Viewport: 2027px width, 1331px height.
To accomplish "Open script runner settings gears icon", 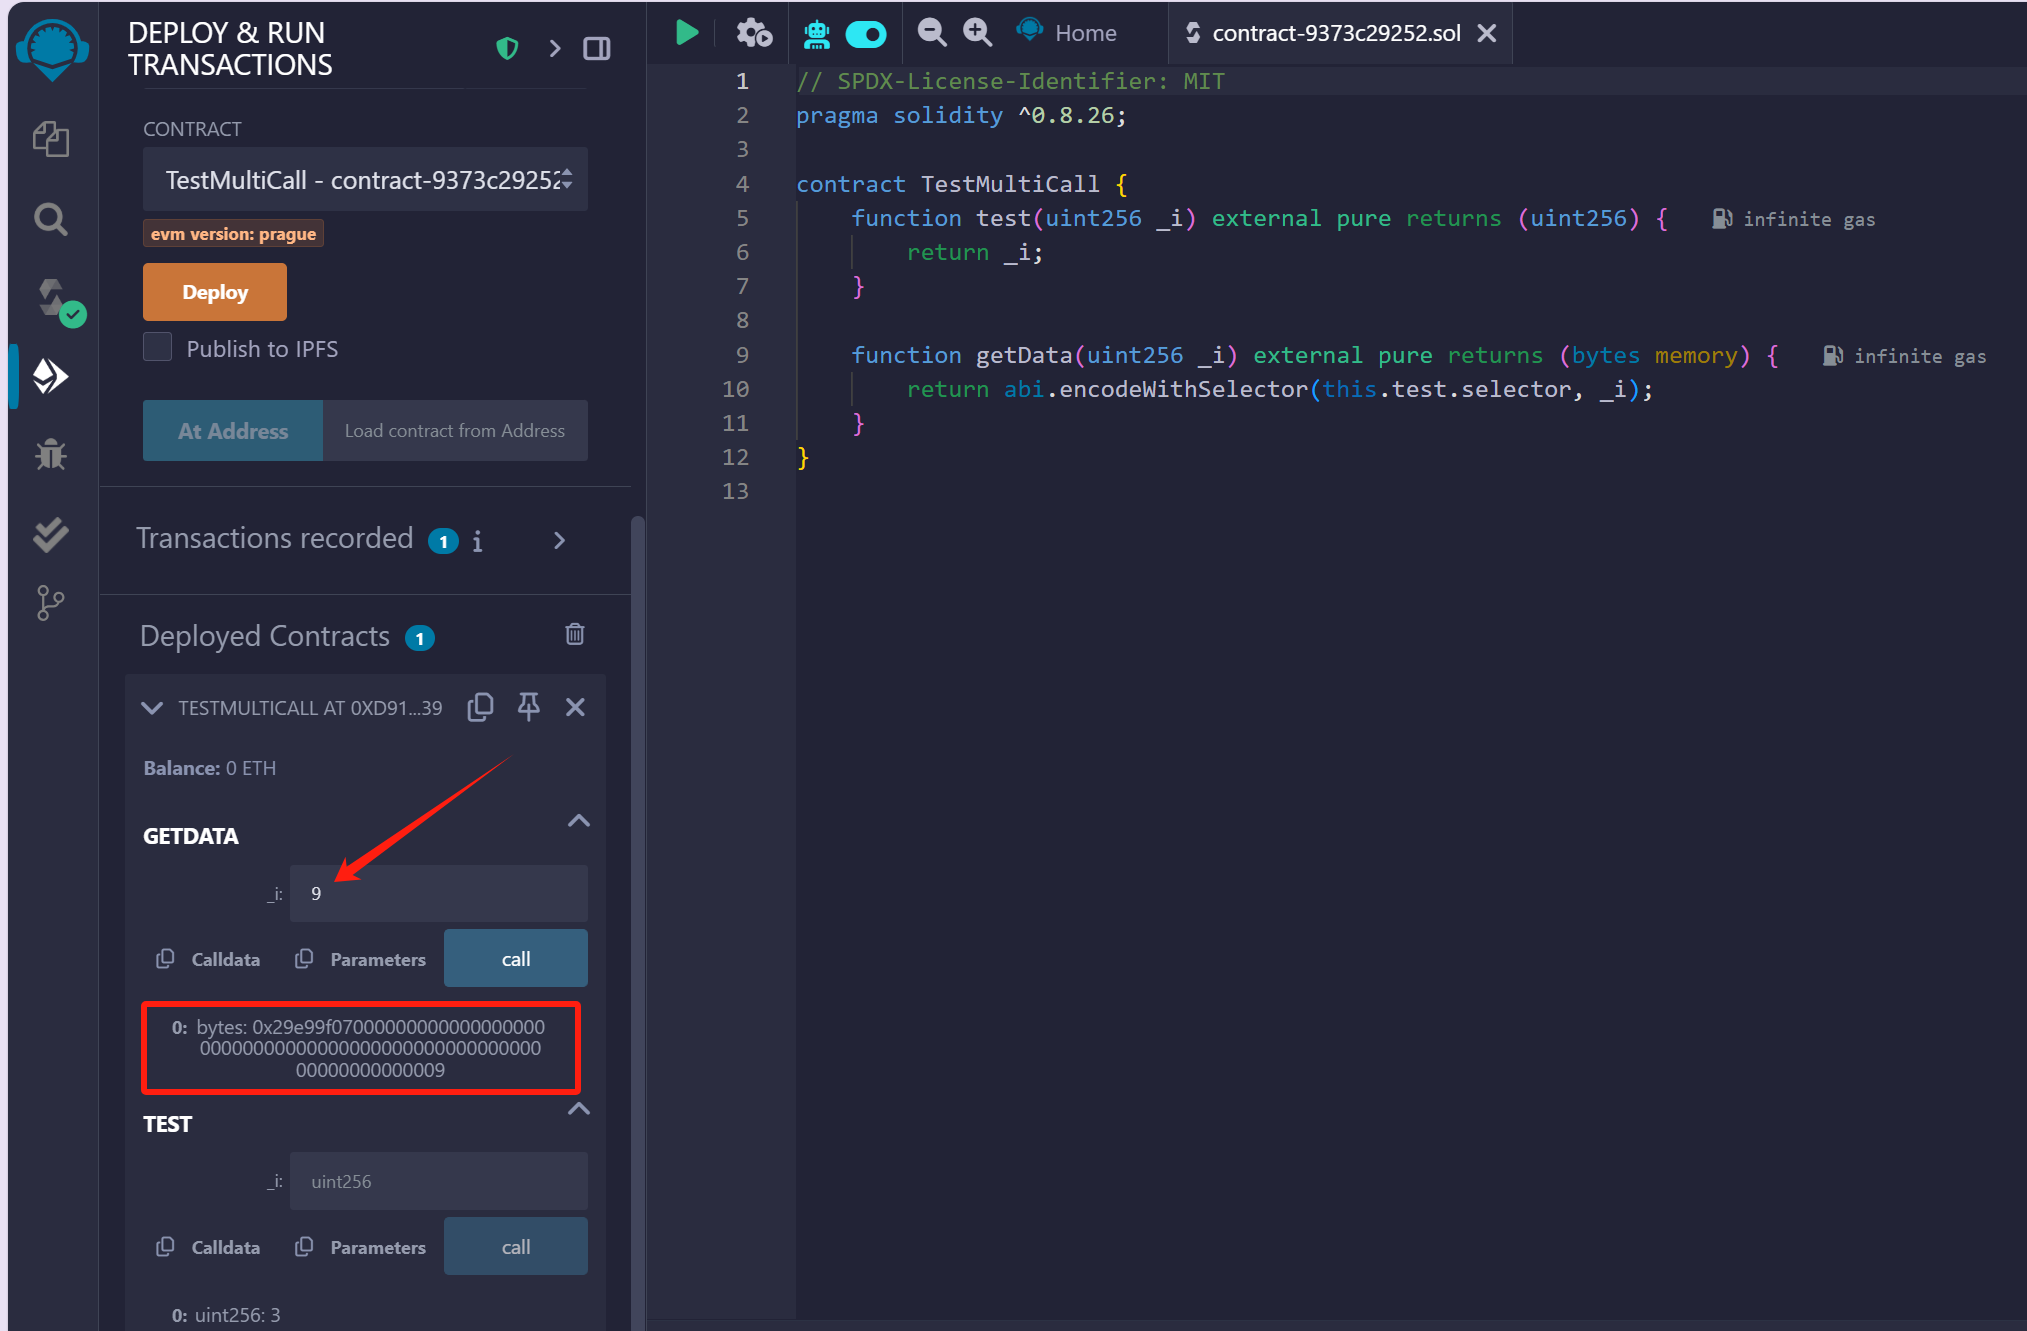I will pyautogui.click(x=754, y=33).
